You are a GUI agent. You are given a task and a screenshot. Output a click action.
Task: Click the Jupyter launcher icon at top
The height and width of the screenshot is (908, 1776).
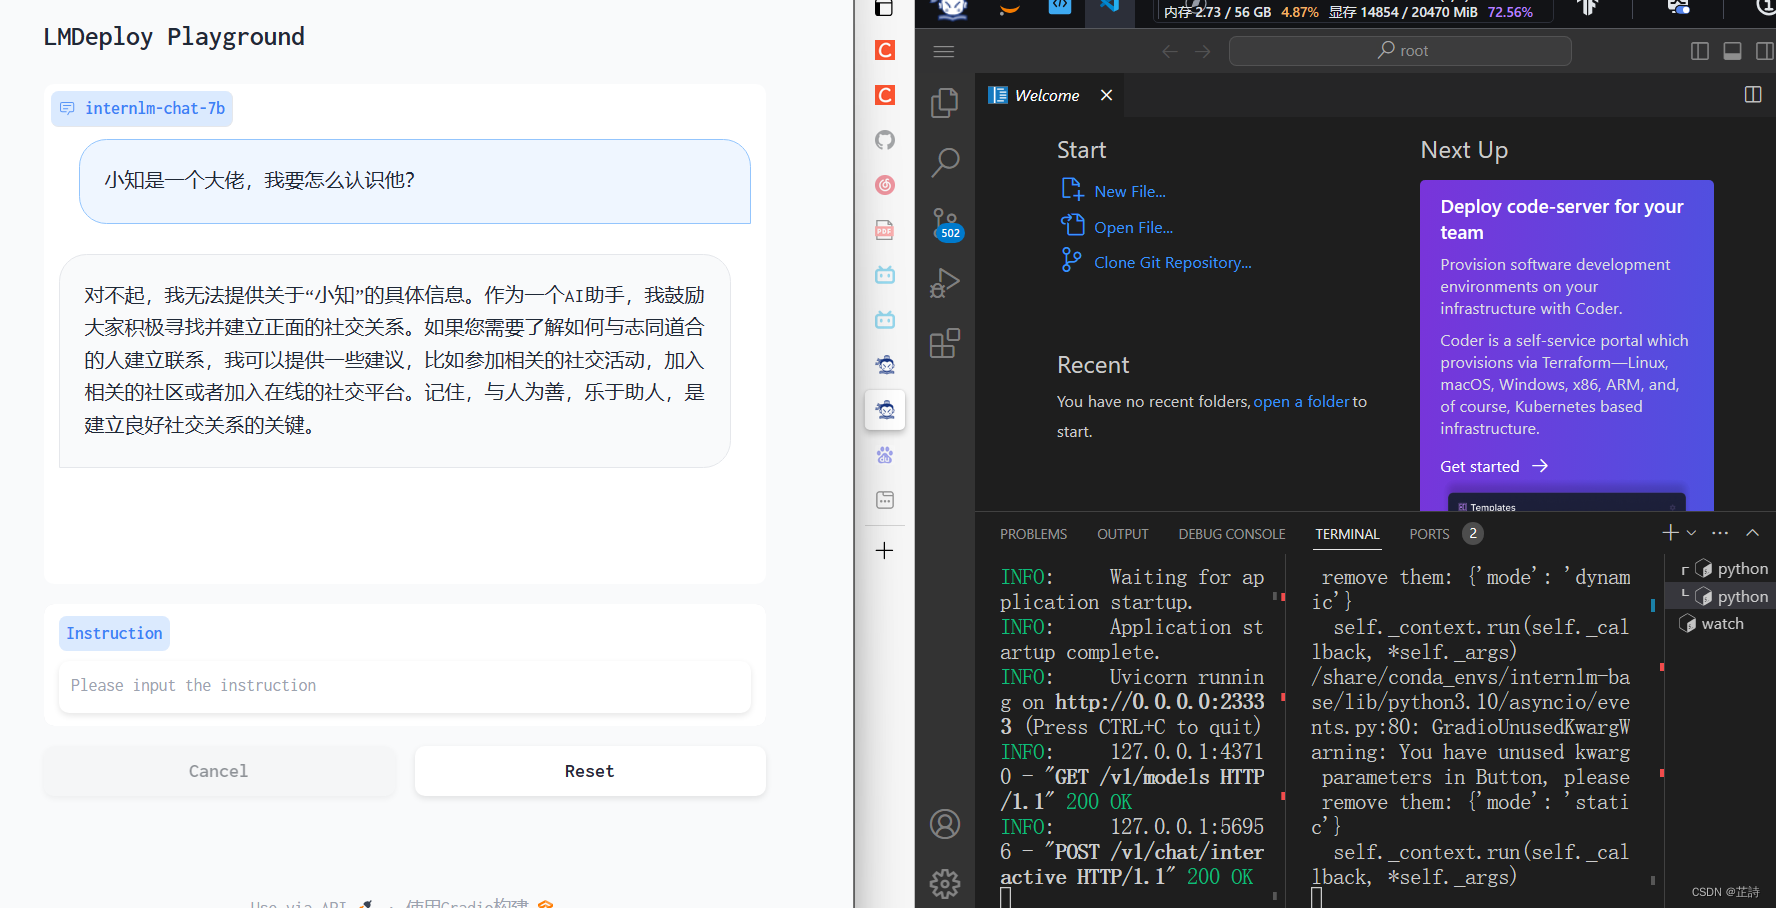pos(1010,6)
